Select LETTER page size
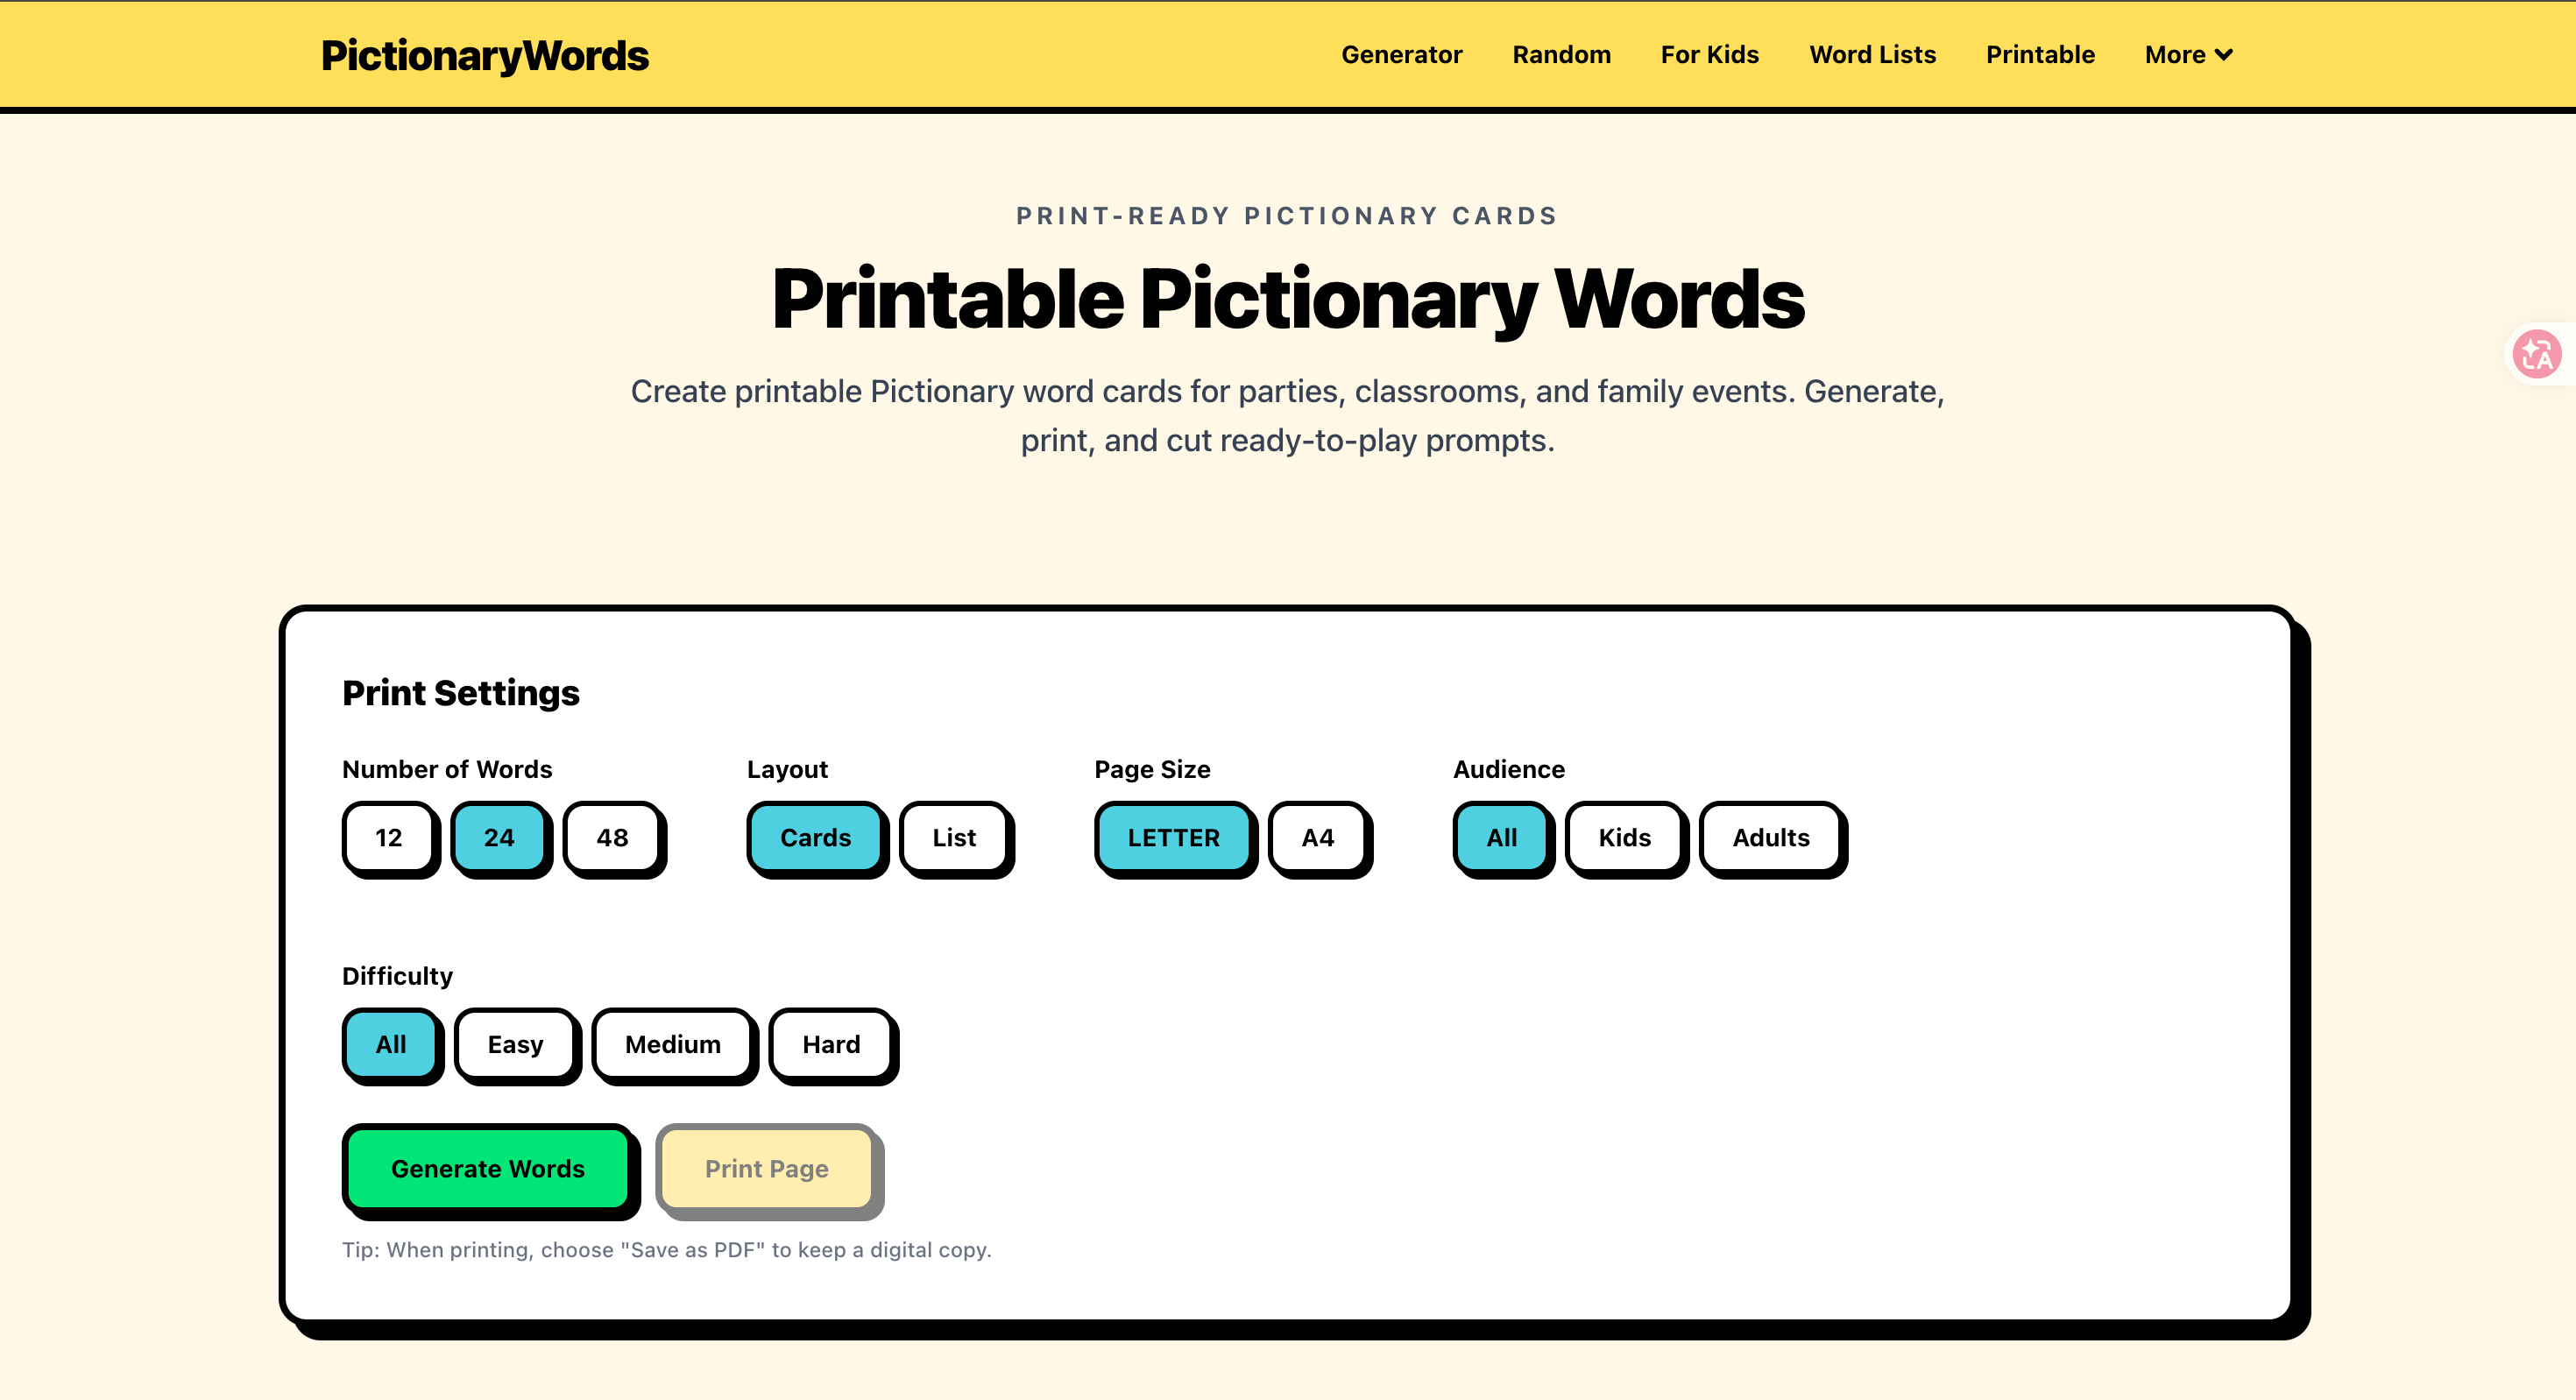The image size is (2576, 1400). [x=1173, y=838]
